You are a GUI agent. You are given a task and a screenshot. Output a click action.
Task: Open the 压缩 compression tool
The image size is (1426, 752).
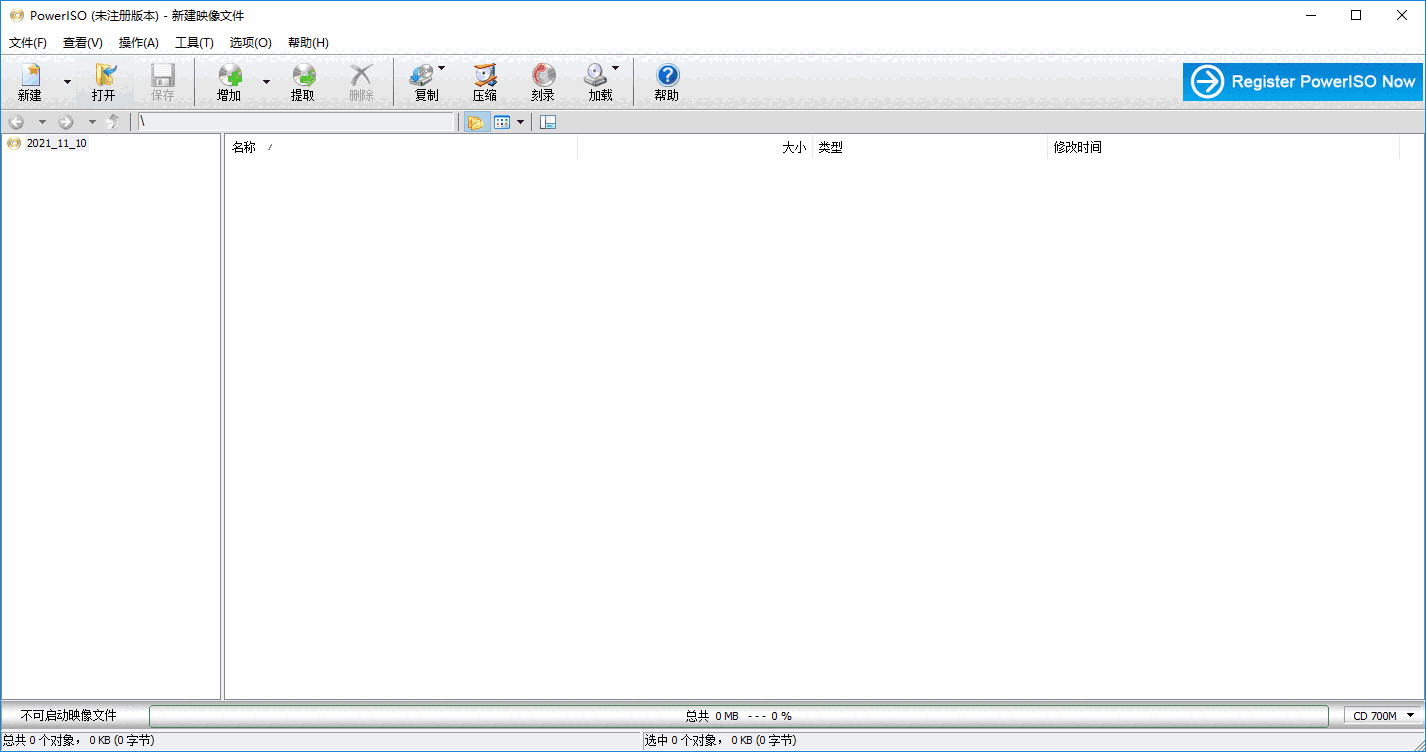pos(484,80)
